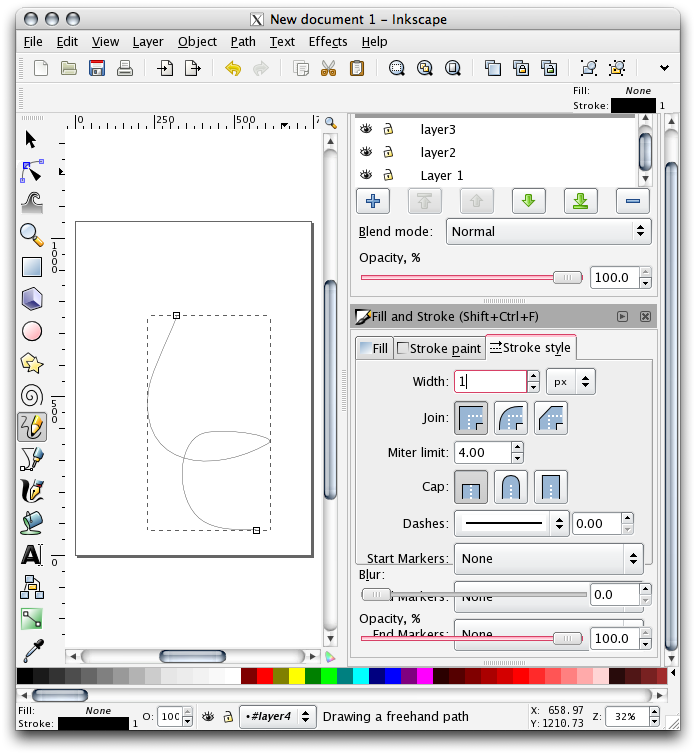696x754 pixels.
Task: Switch to the Stroke paint tab
Action: click(439, 348)
